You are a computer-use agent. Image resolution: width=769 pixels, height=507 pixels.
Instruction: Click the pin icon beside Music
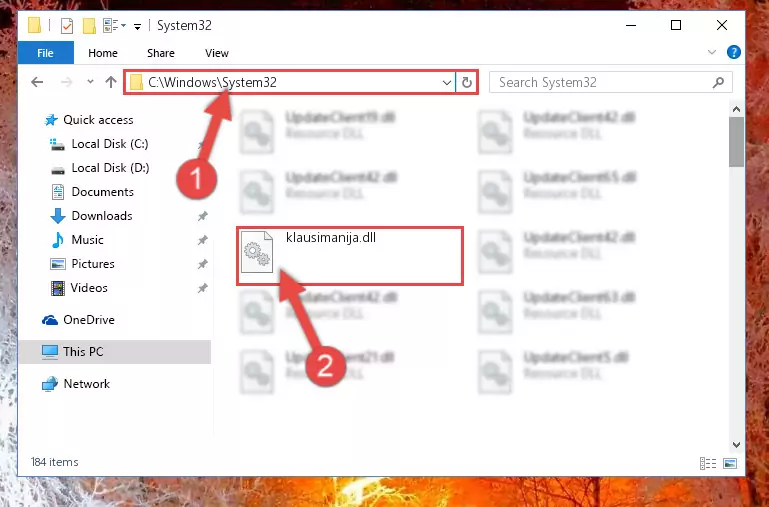click(x=203, y=240)
